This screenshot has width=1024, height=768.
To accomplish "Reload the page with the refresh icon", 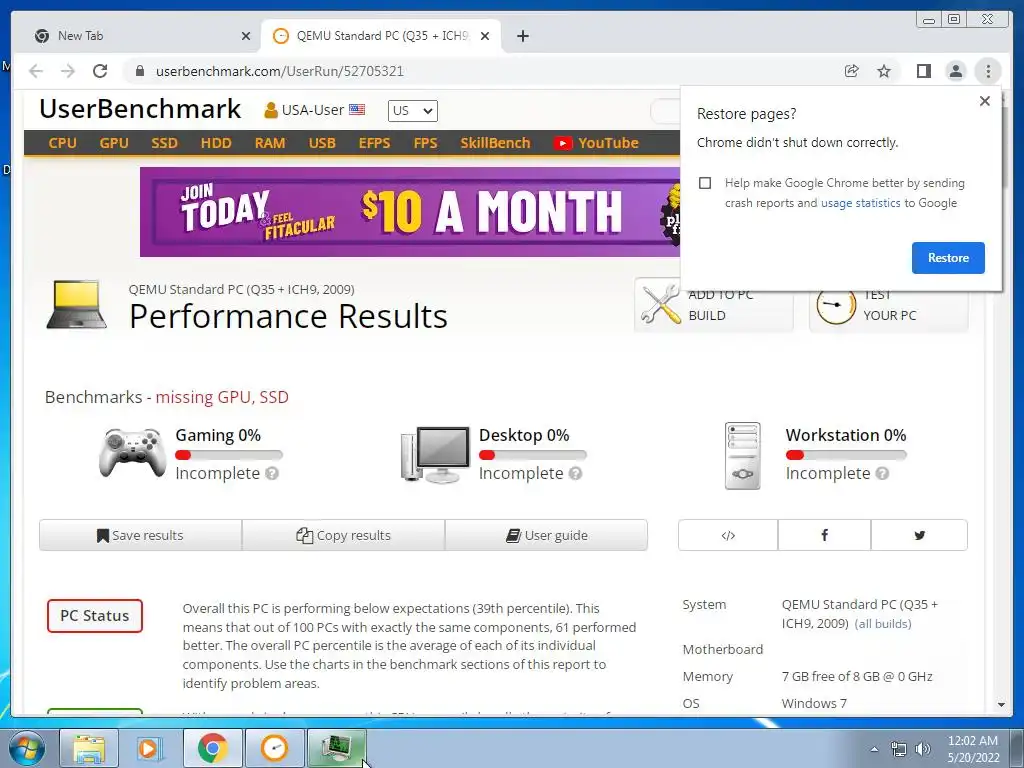I will tap(100, 71).
